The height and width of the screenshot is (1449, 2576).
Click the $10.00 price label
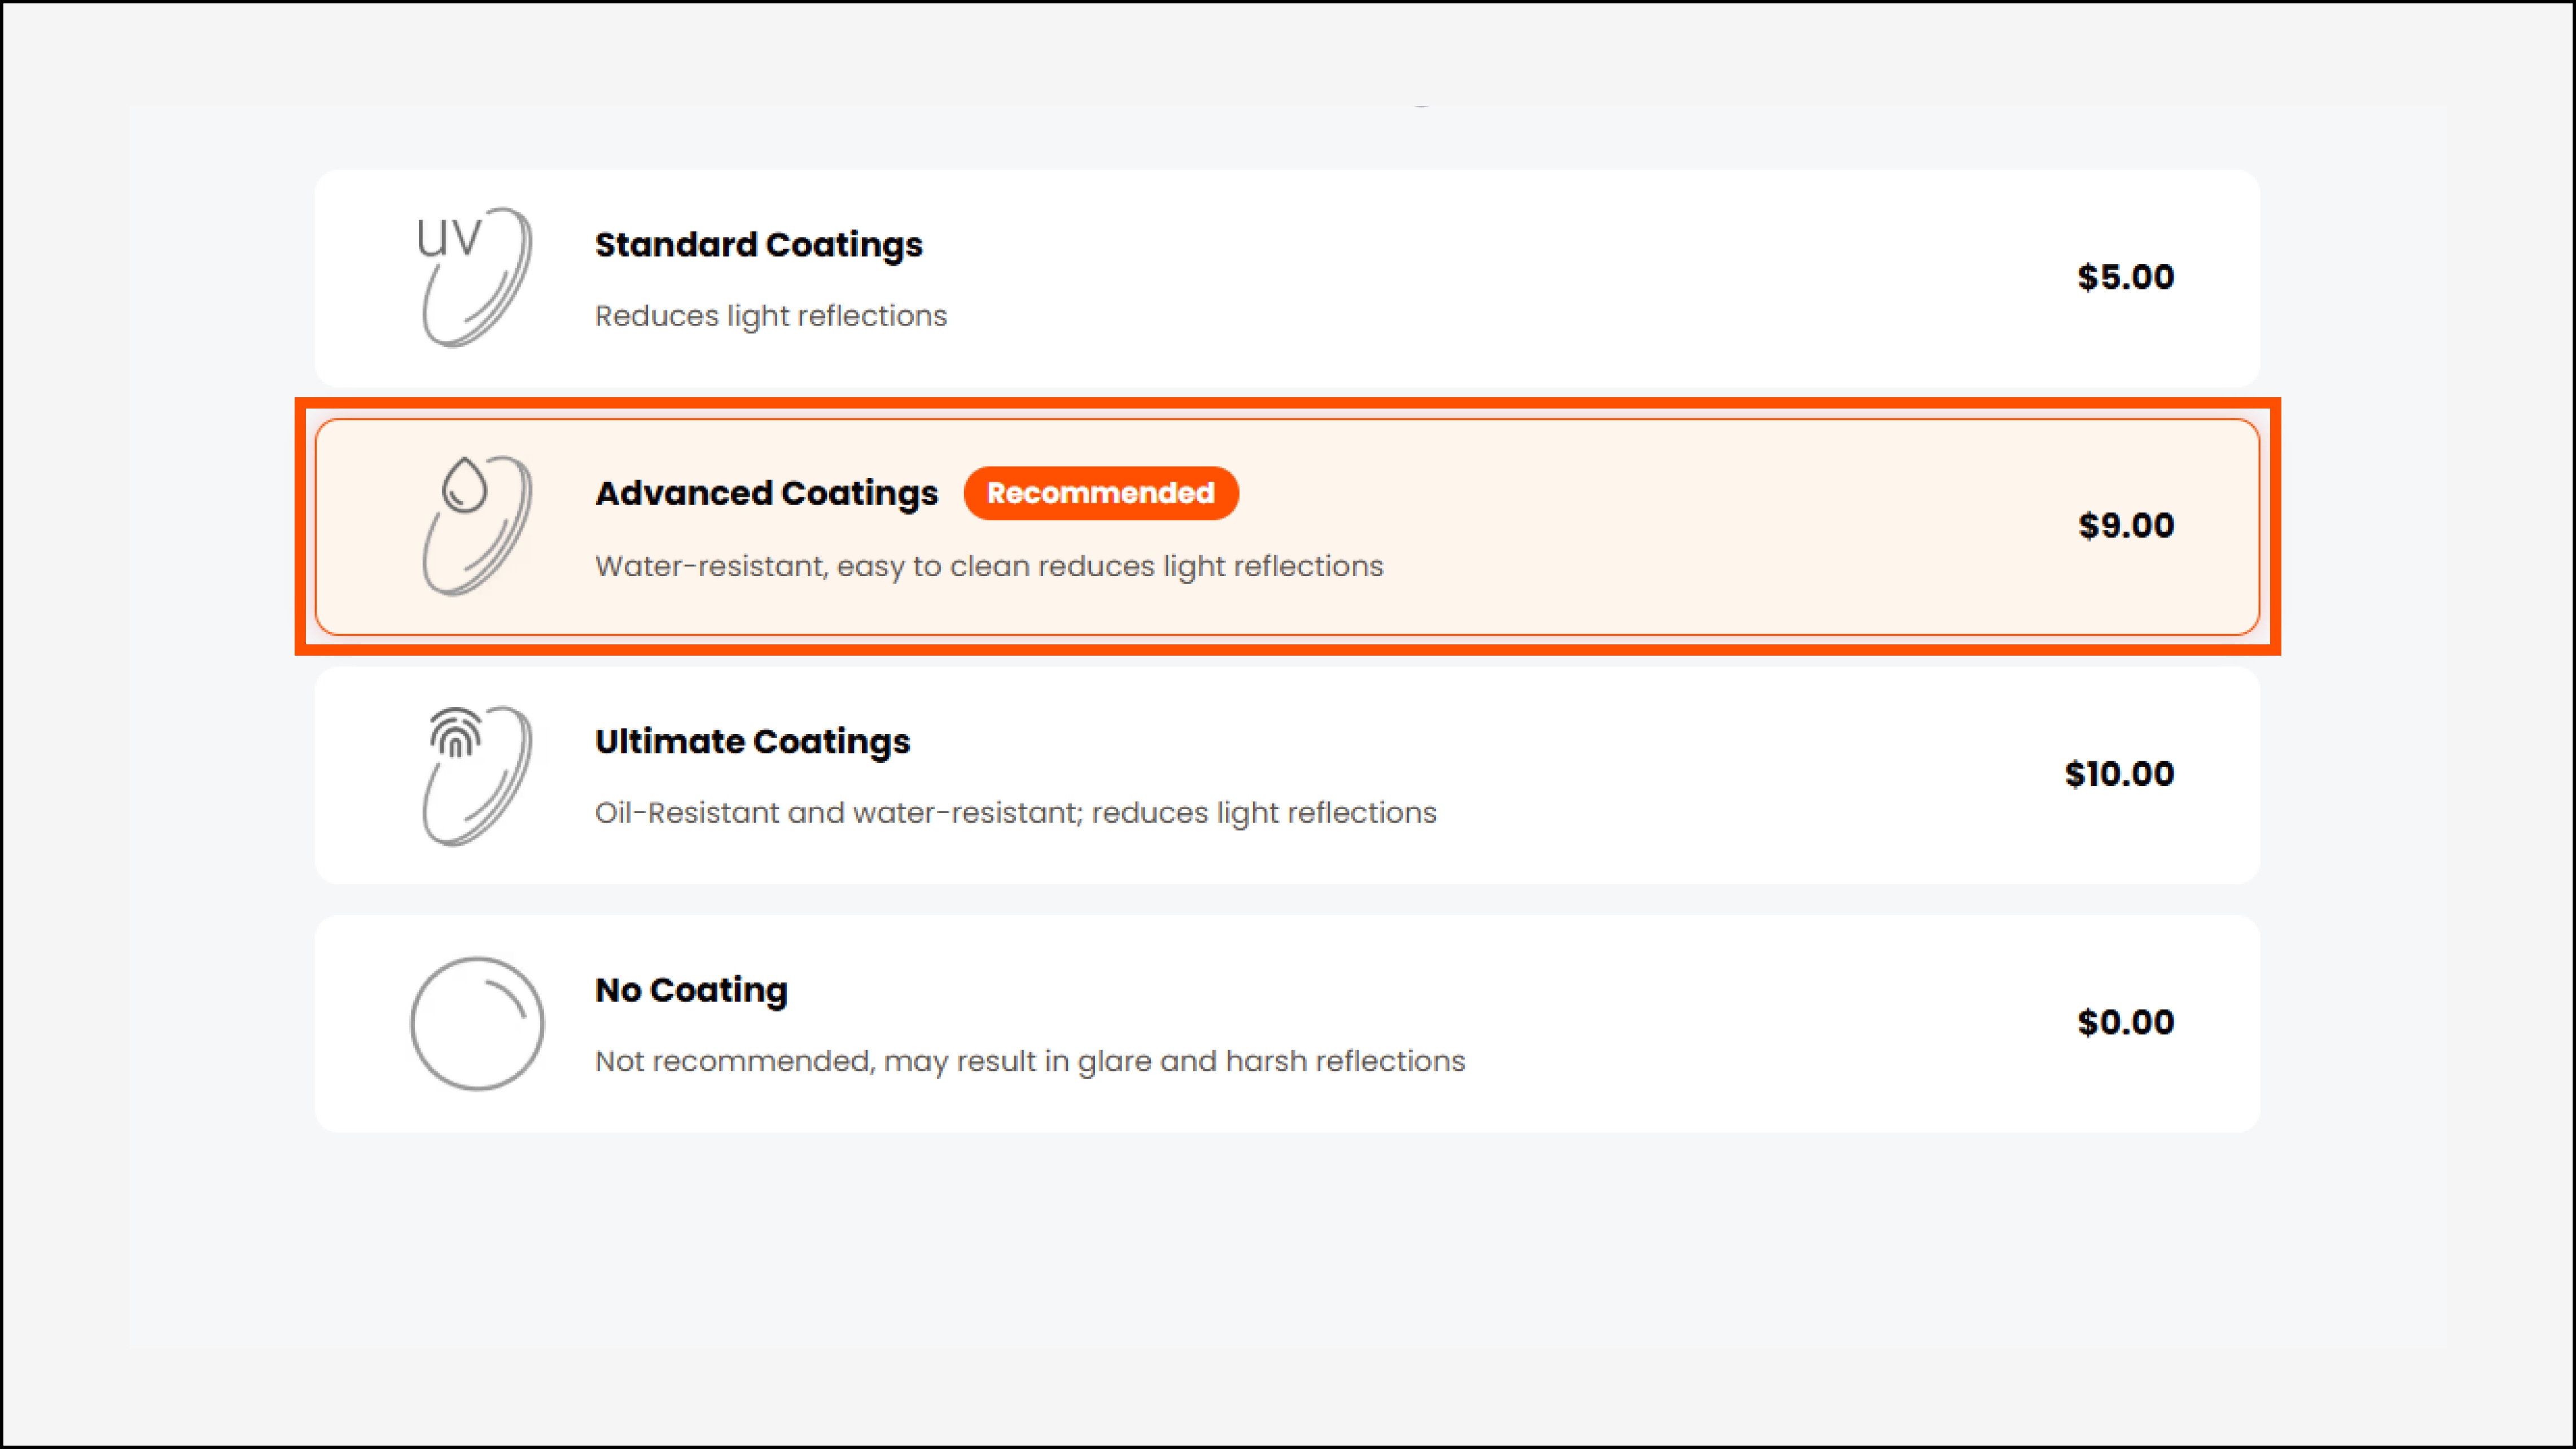(x=2118, y=774)
